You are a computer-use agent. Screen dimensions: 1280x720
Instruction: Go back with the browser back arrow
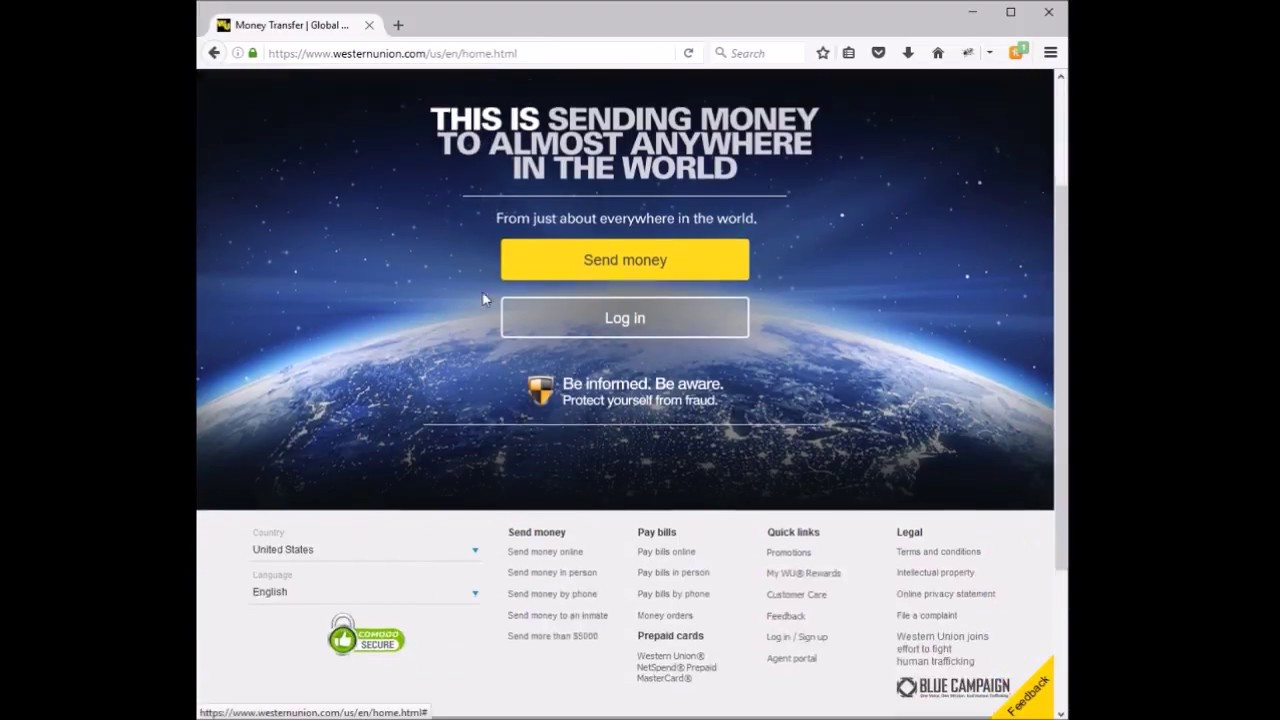pos(214,53)
